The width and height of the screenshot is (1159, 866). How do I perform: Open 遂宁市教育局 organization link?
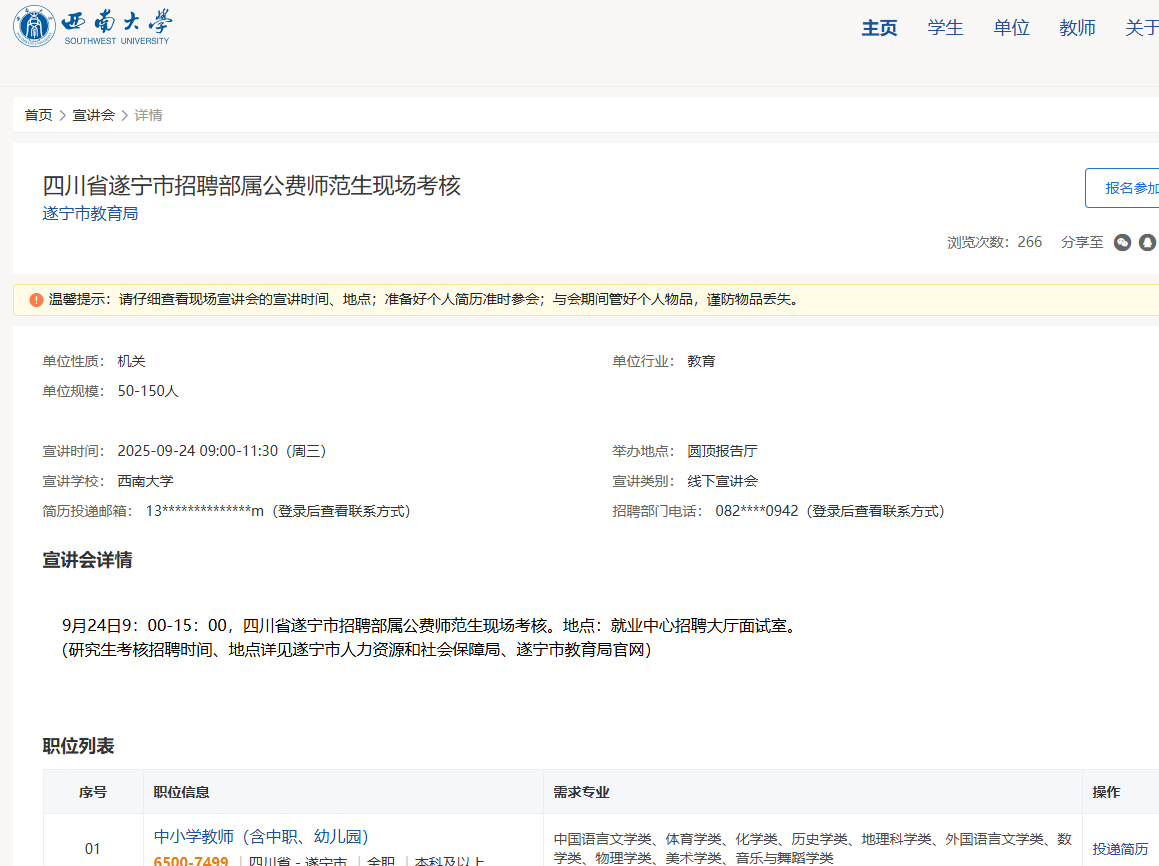pos(90,214)
